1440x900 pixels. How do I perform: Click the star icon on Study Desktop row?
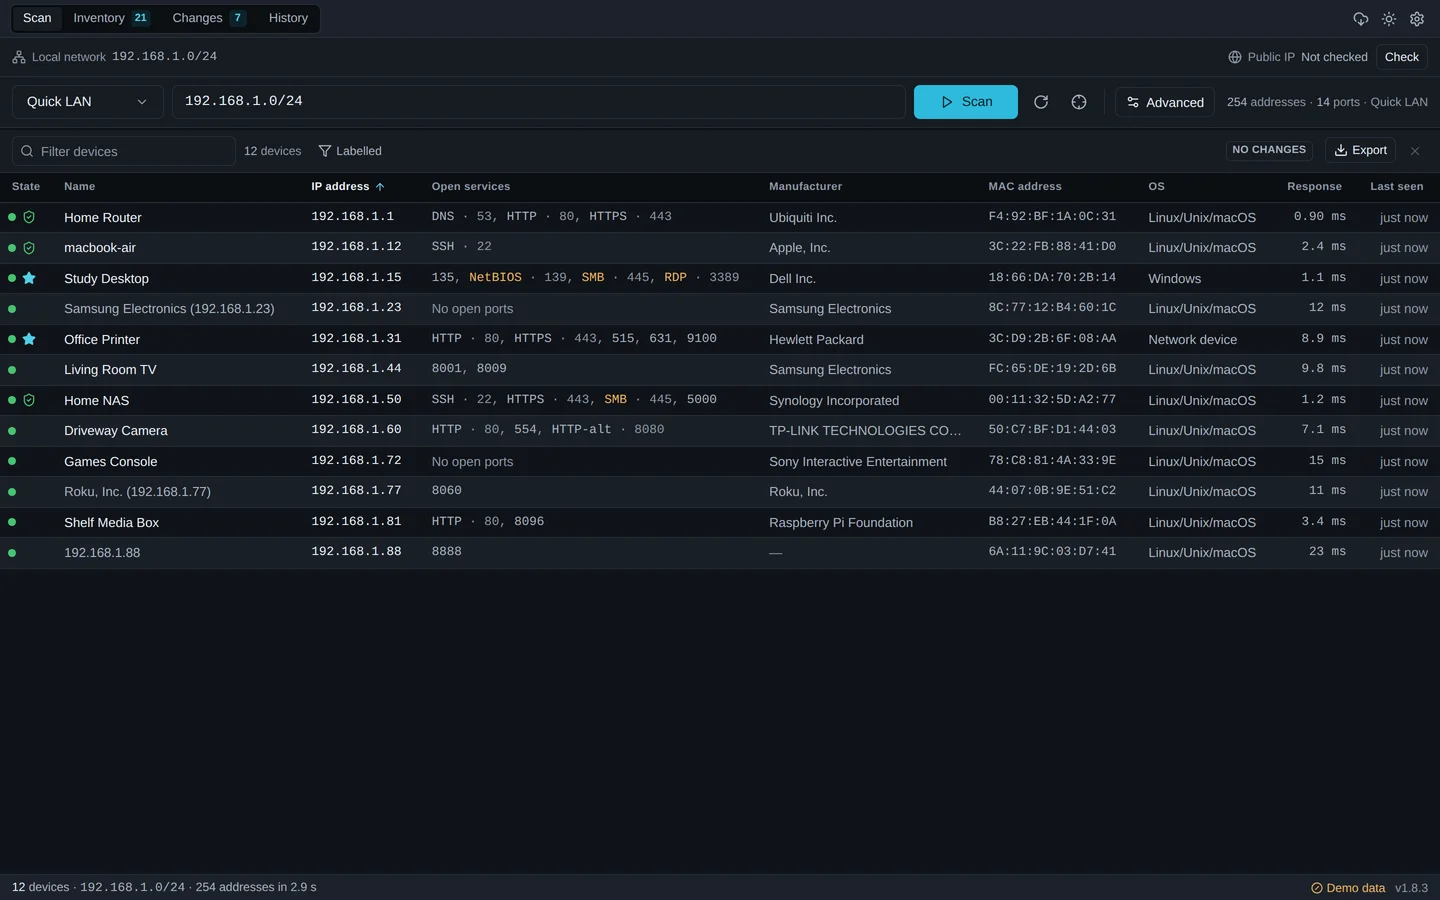pyautogui.click(x=29, y=278)
